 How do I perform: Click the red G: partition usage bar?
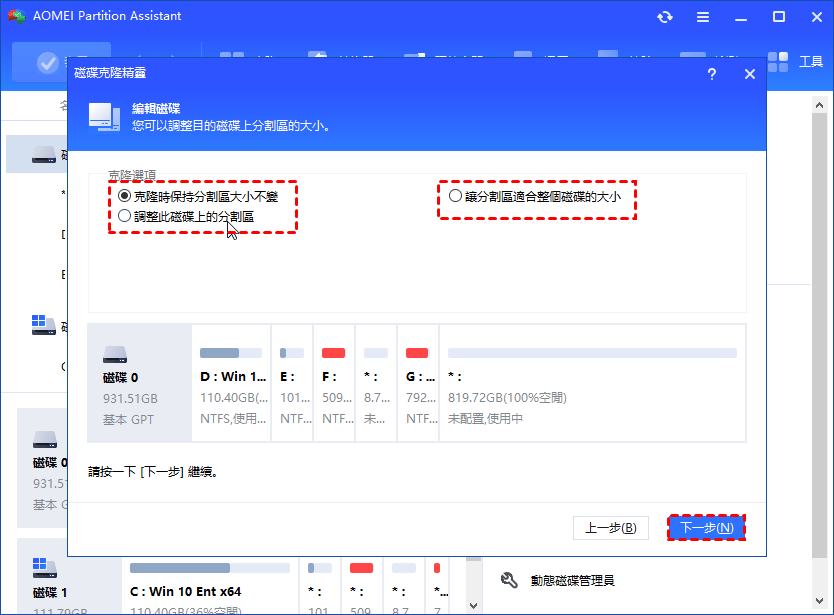click(x=417, y=353)
